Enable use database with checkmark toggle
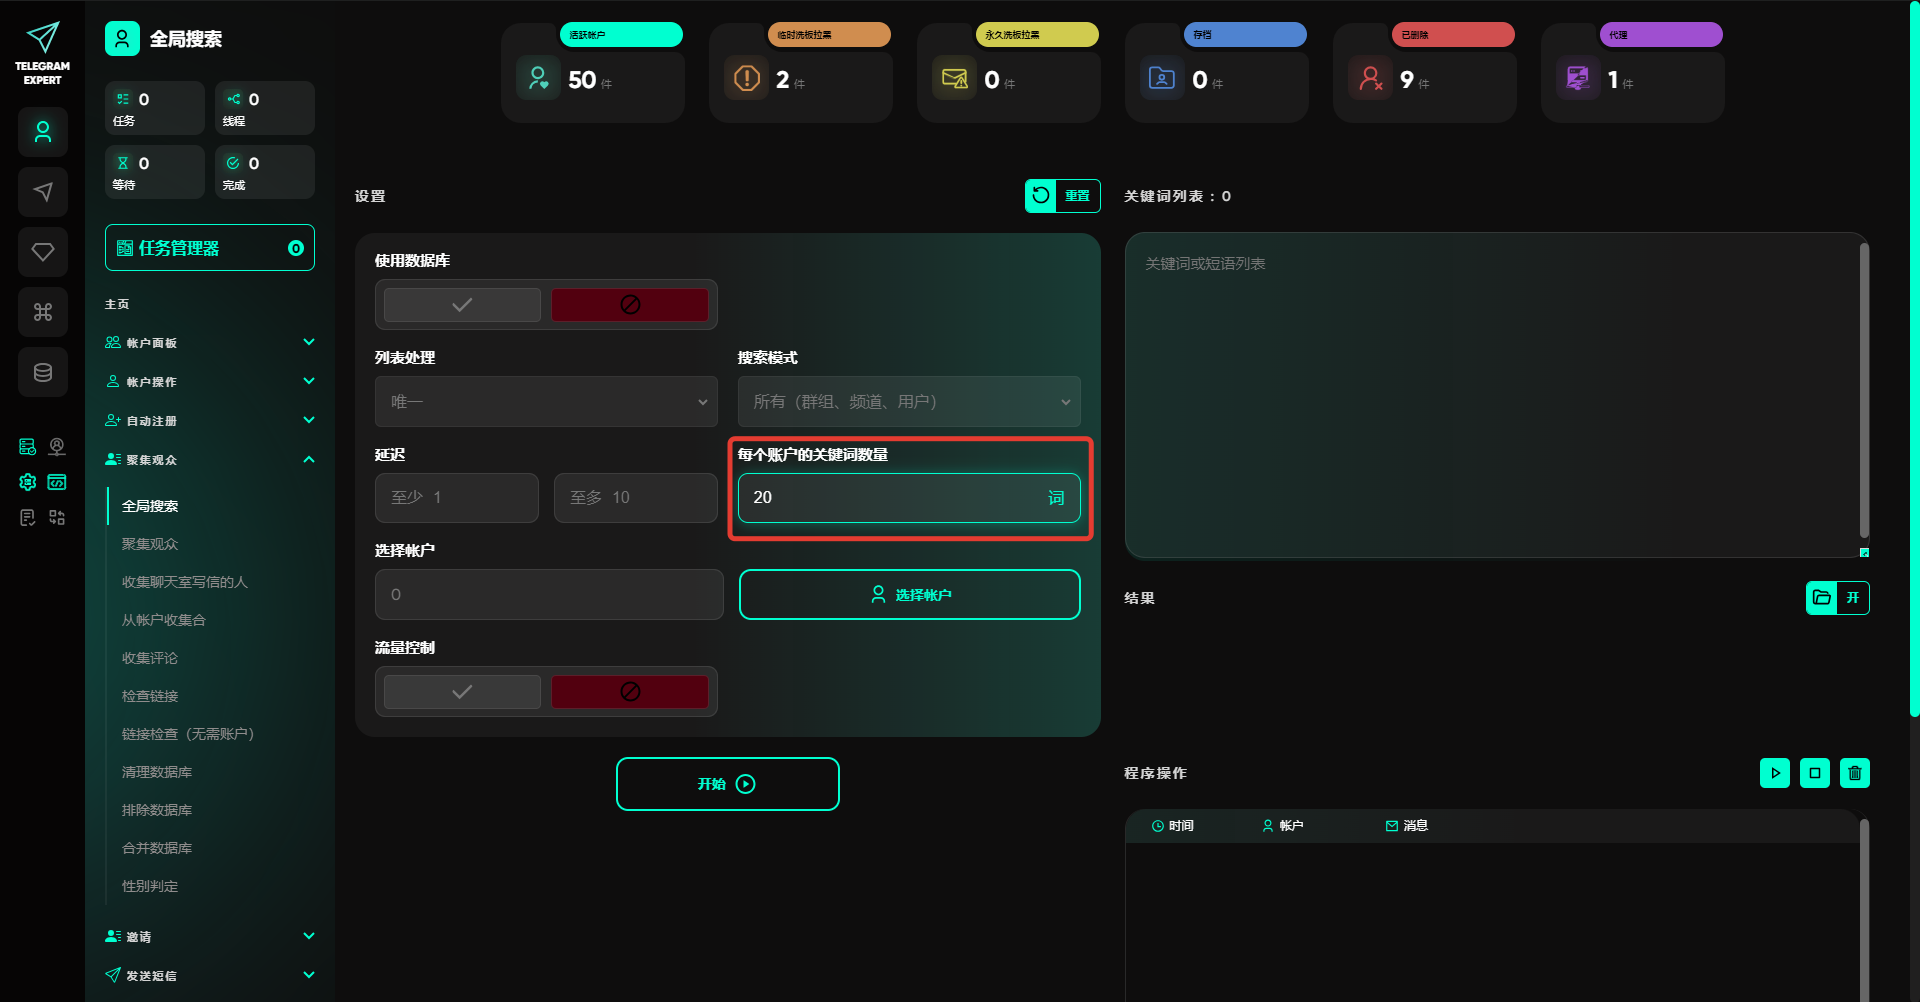The image size is (1920, 1002). click(x=462, y=305)
